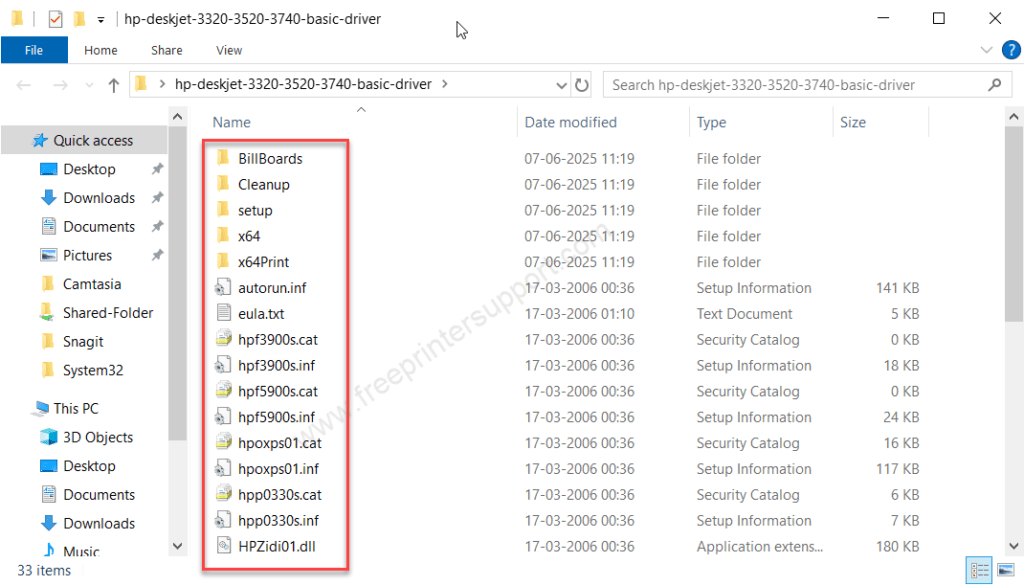Open the Share ribbon tab

click(x=167, y=50)
